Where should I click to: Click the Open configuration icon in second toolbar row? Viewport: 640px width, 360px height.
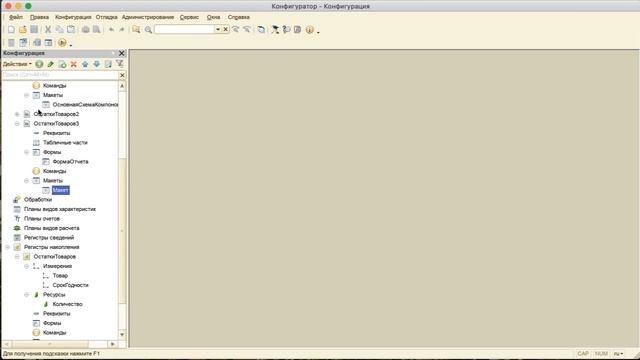pos(11,42)
